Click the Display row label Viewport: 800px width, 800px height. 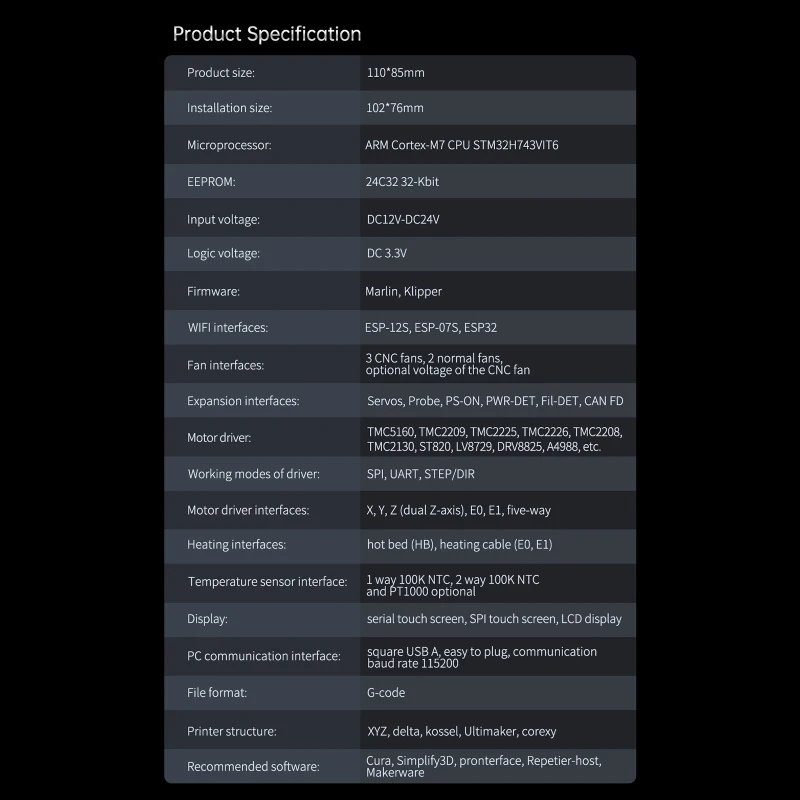207,619
